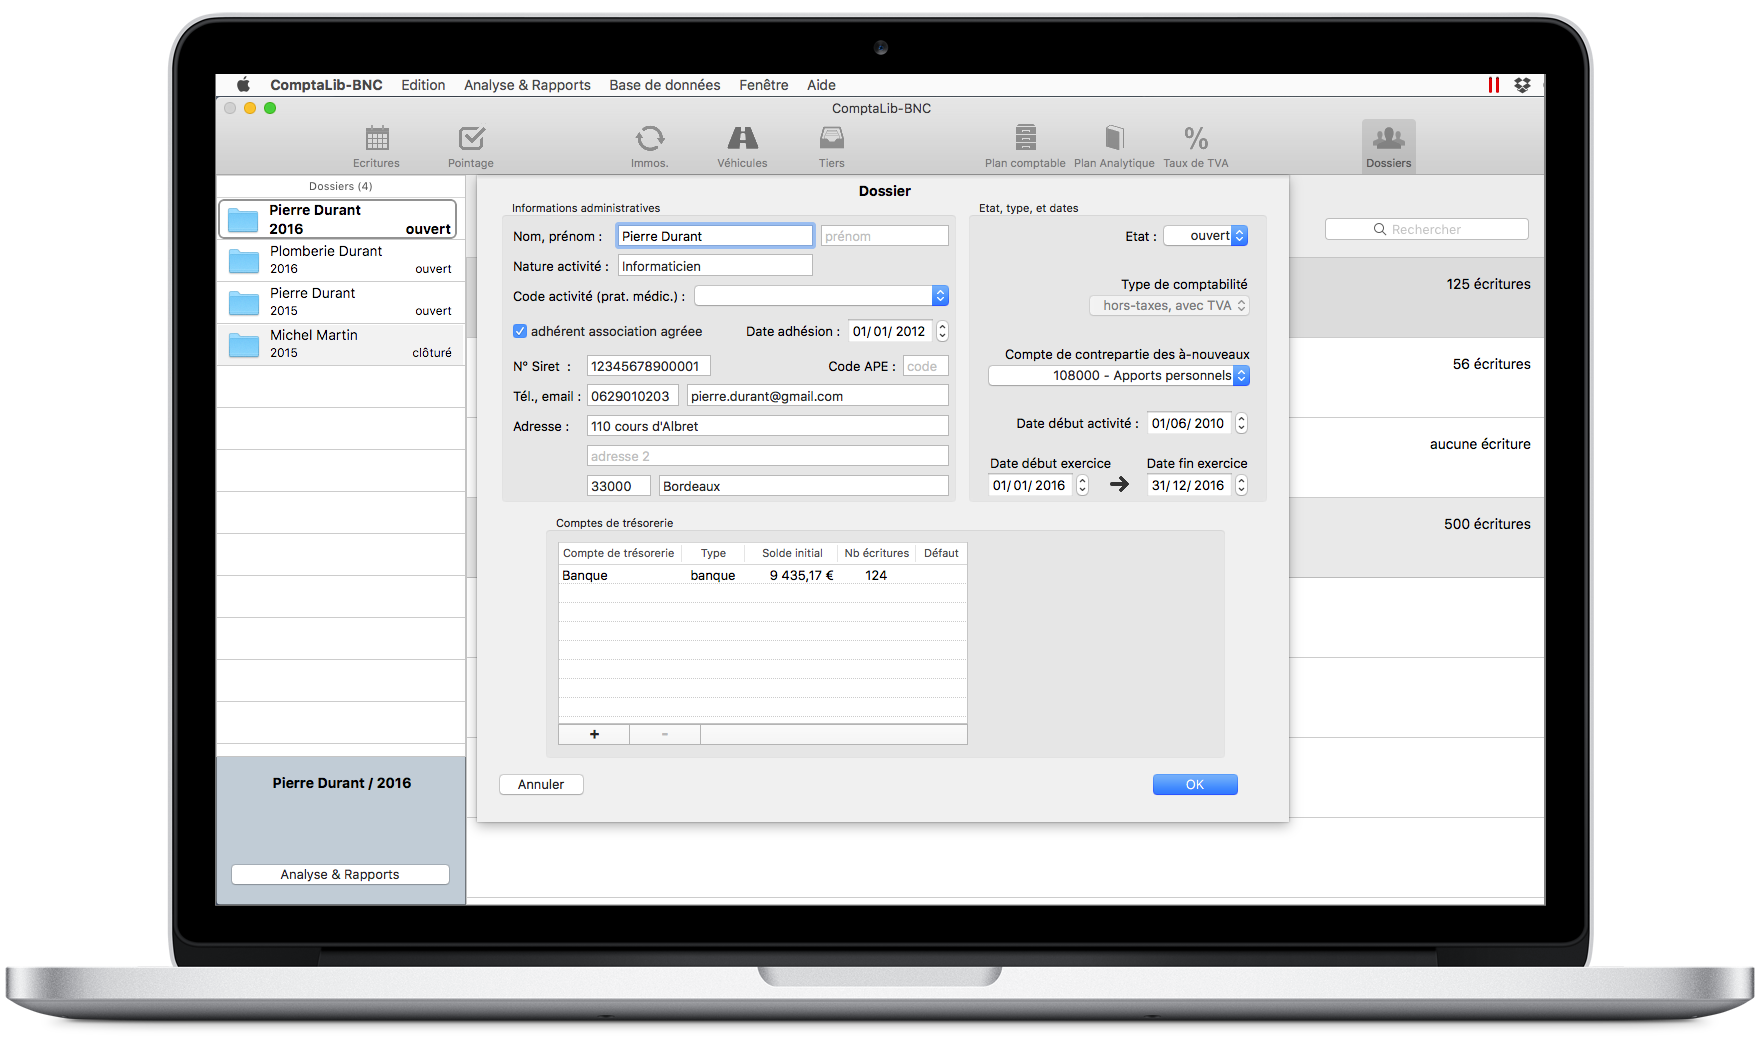Open the Fenêtre menu
Image resolution: width=1761 pixels, height=1041 pixels.
[x=764, y=85]
